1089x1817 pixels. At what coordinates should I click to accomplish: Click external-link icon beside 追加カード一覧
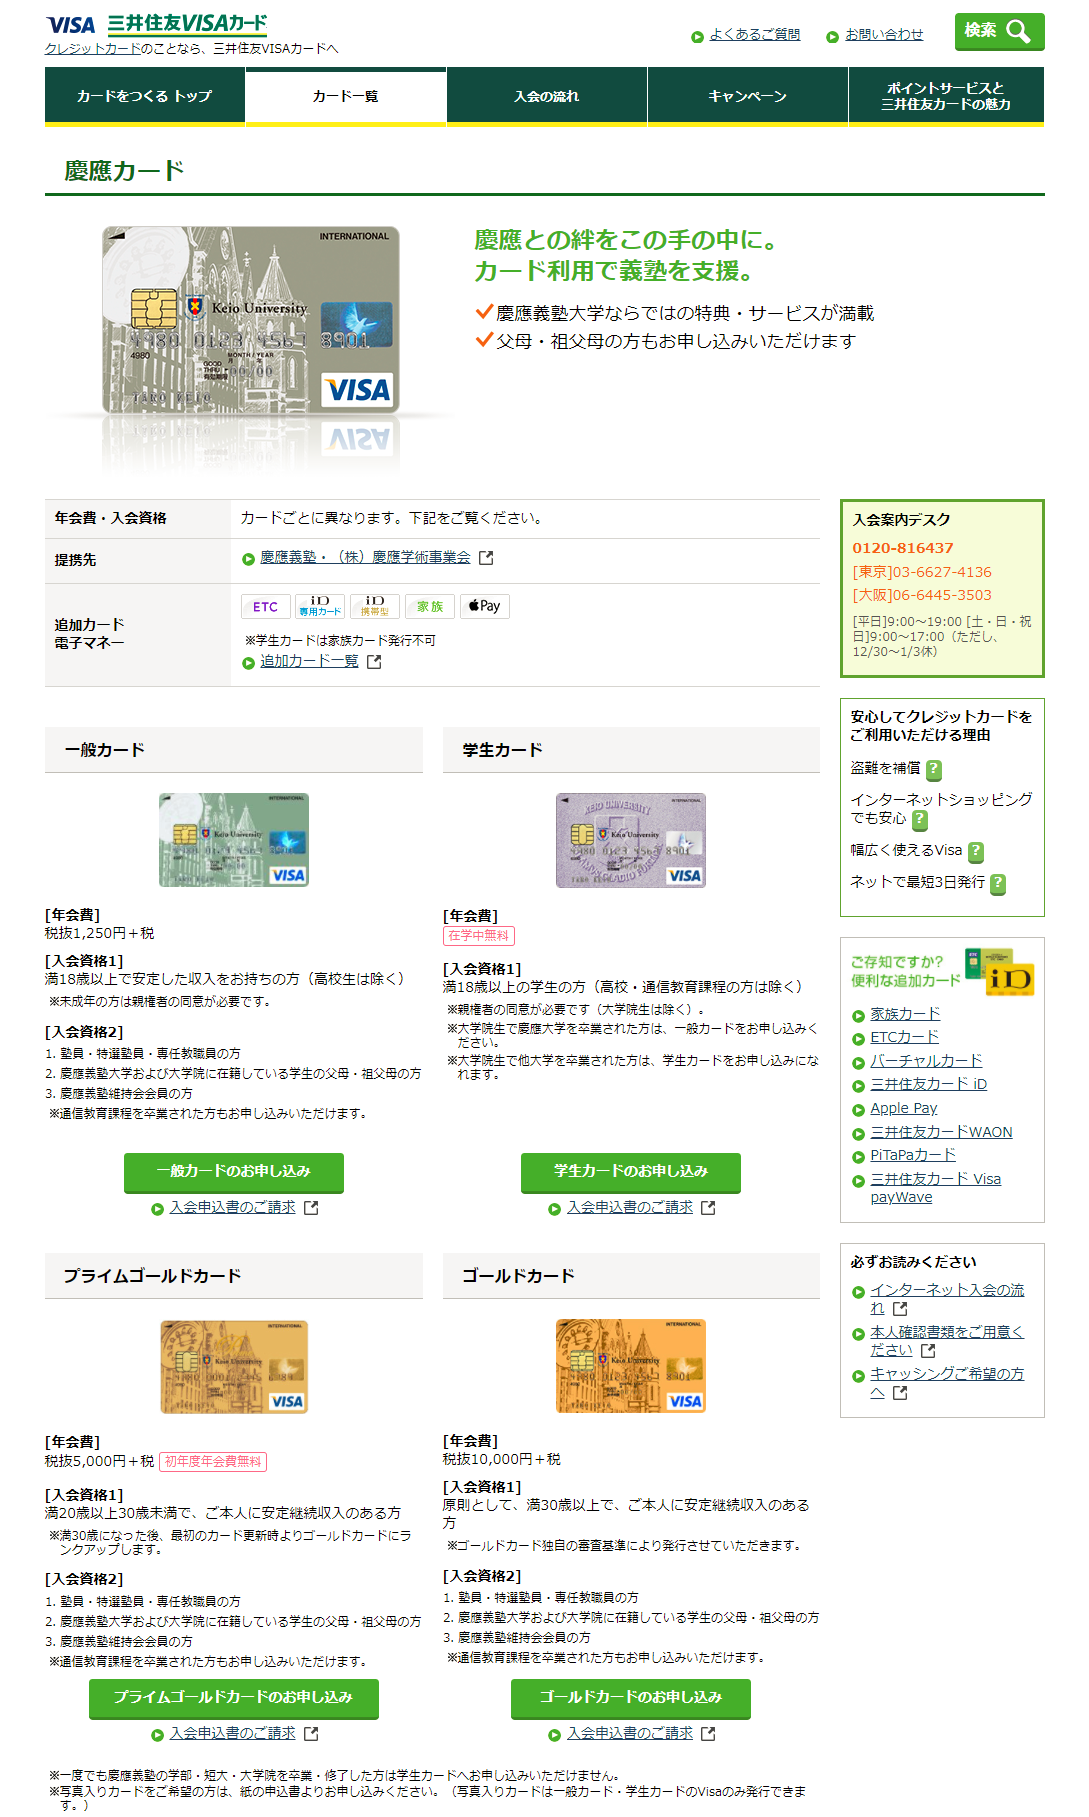(374, 662)
